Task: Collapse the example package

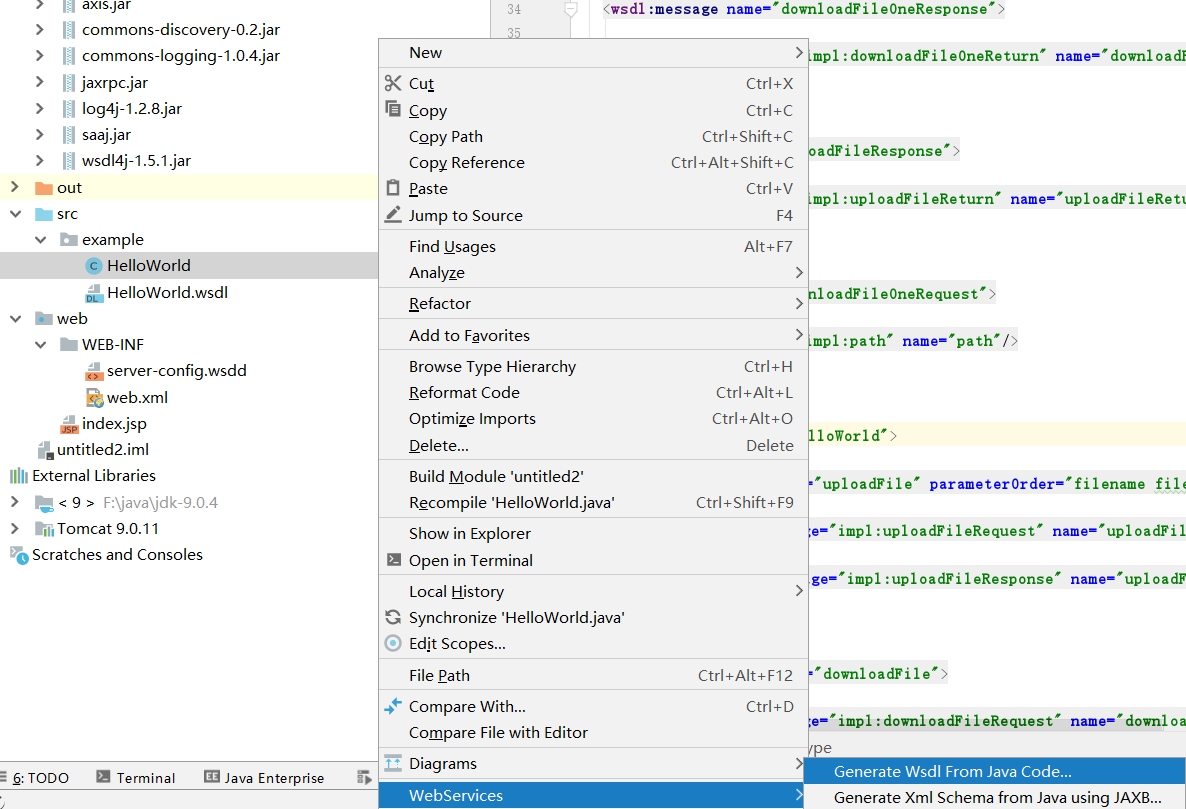Action: click(40, 240)
